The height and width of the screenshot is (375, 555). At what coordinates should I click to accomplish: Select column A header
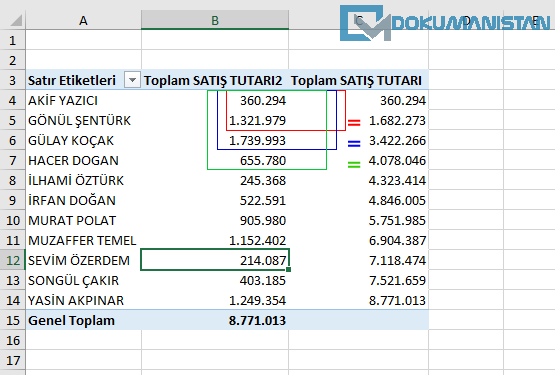tap(83, 20)
